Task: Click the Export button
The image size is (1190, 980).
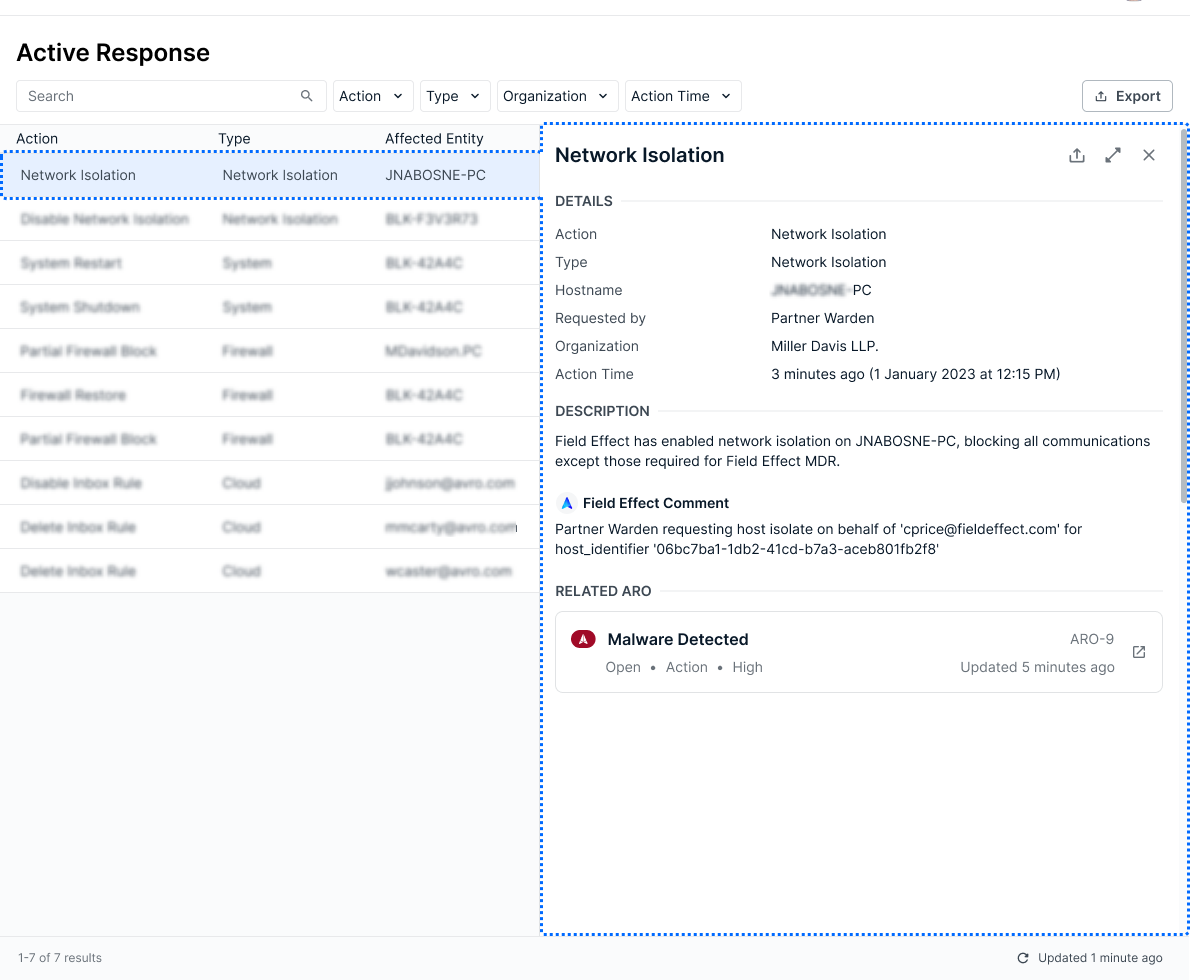Action: tap(1126, 96)
